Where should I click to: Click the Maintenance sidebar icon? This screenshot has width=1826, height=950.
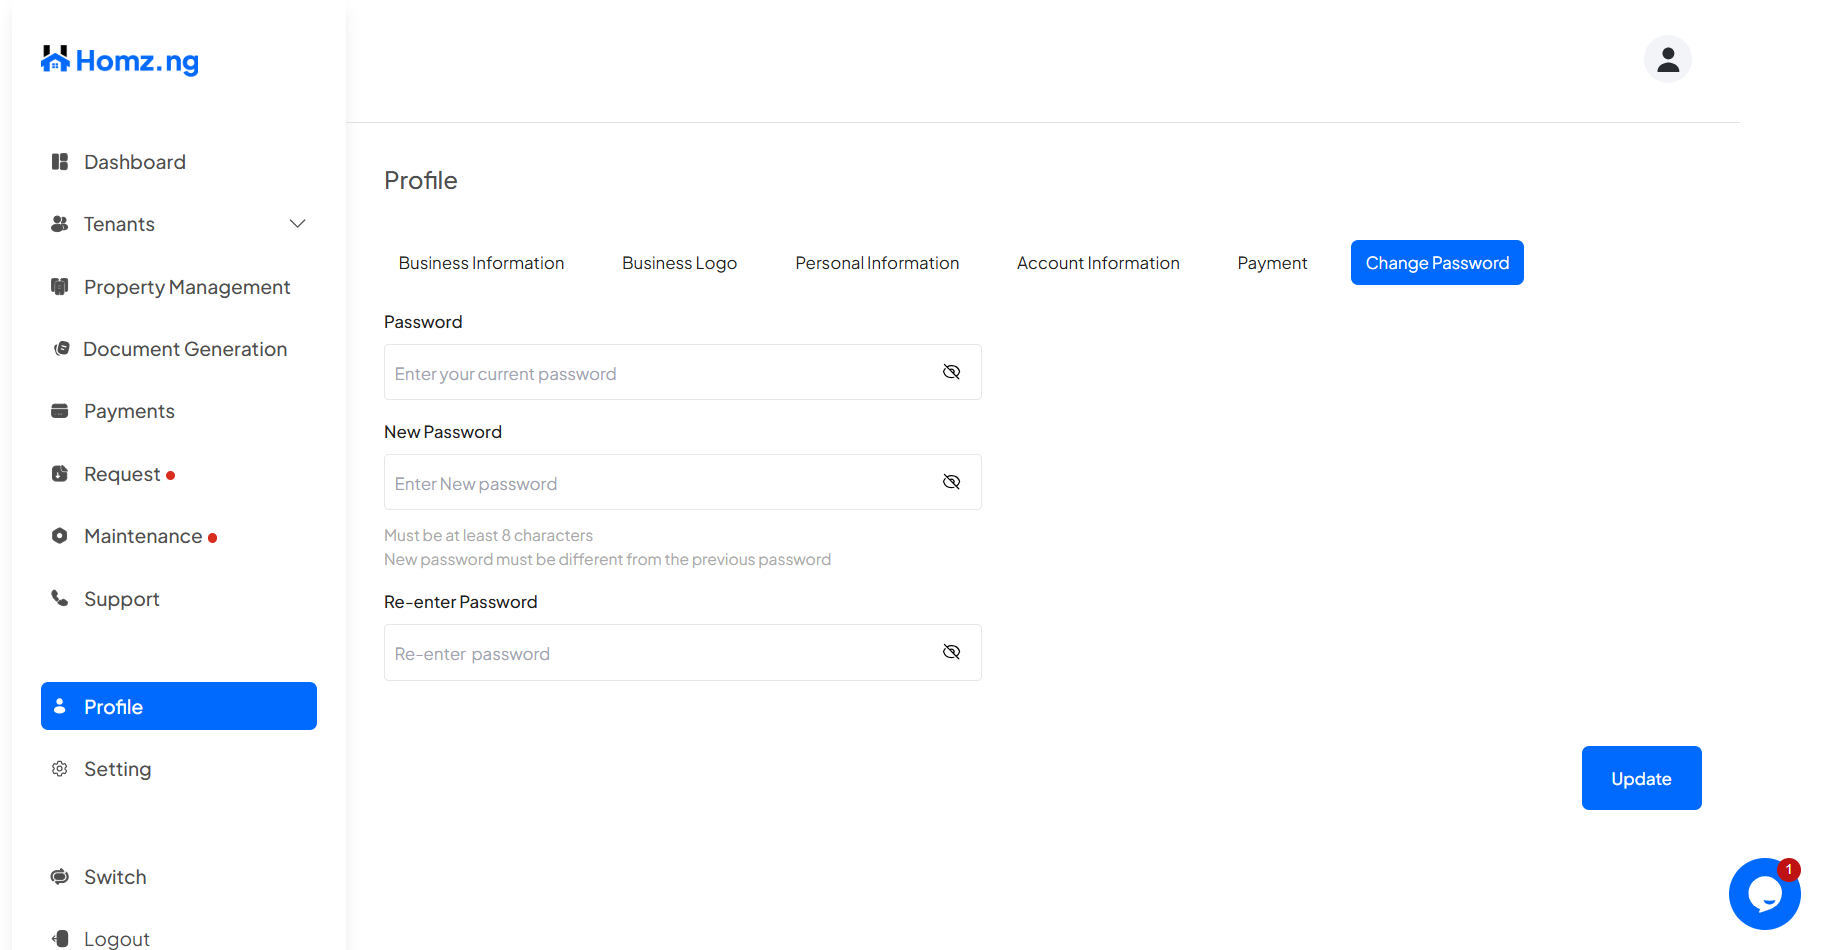(60, 536)
